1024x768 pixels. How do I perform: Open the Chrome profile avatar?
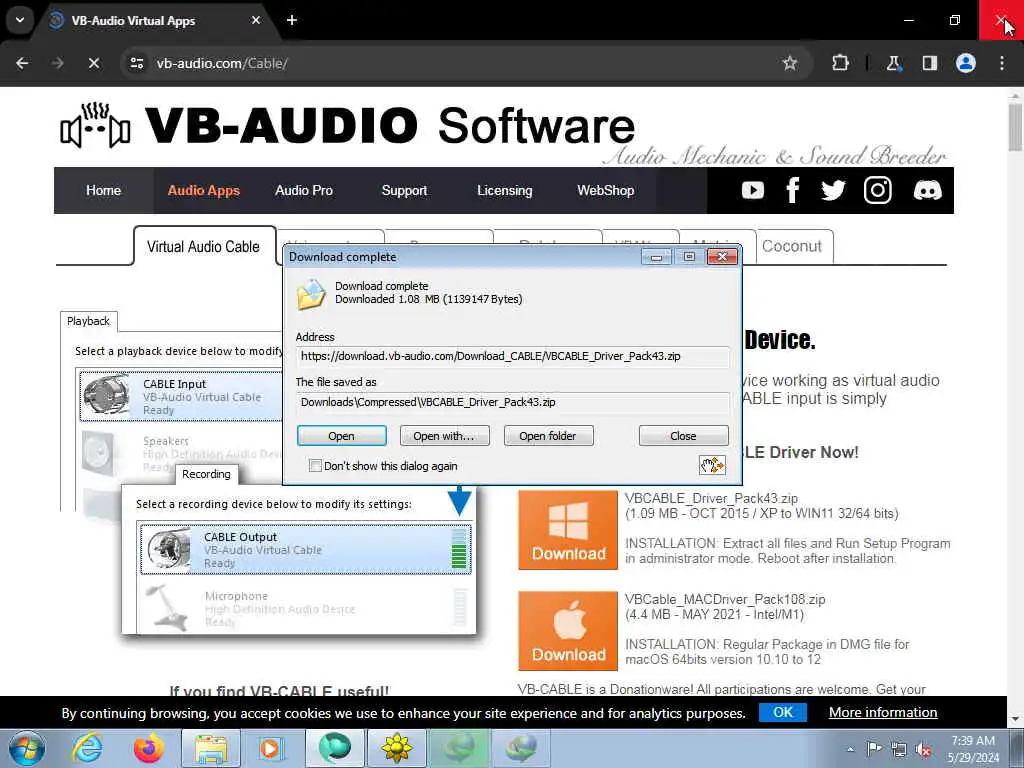coord(965,63)
